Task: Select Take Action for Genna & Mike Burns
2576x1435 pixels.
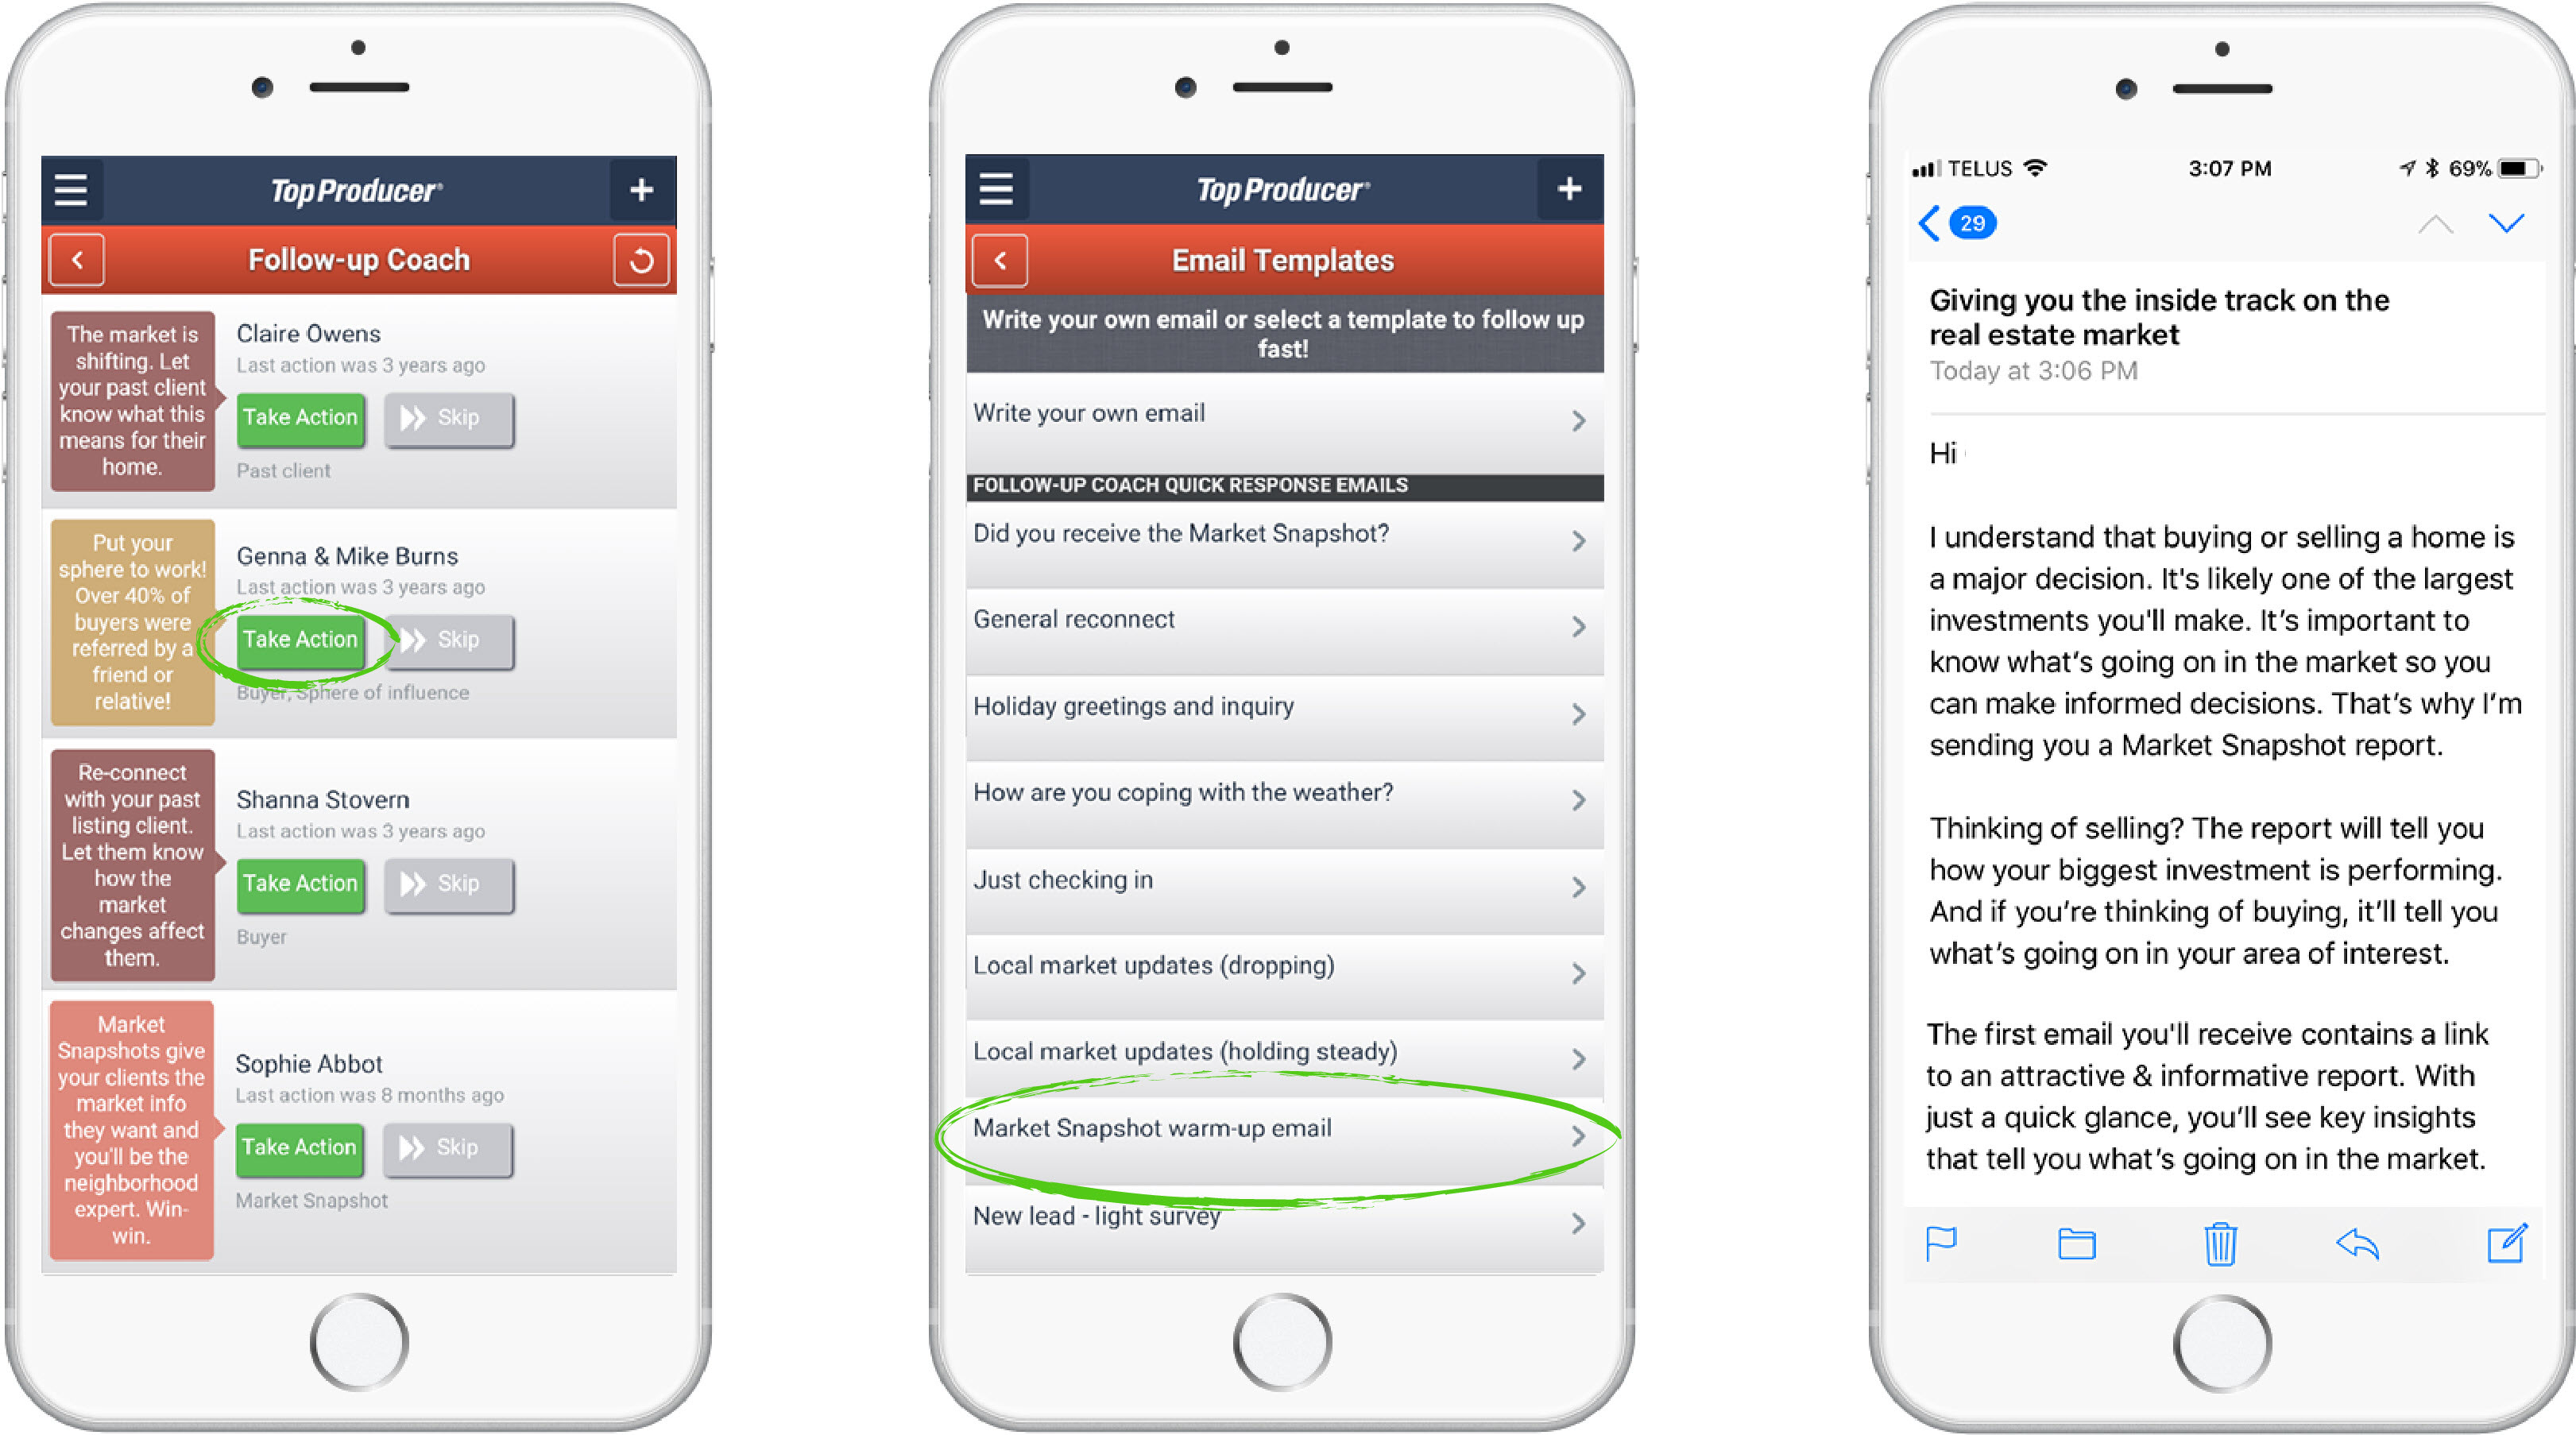Action: click(x=304, y=638)
